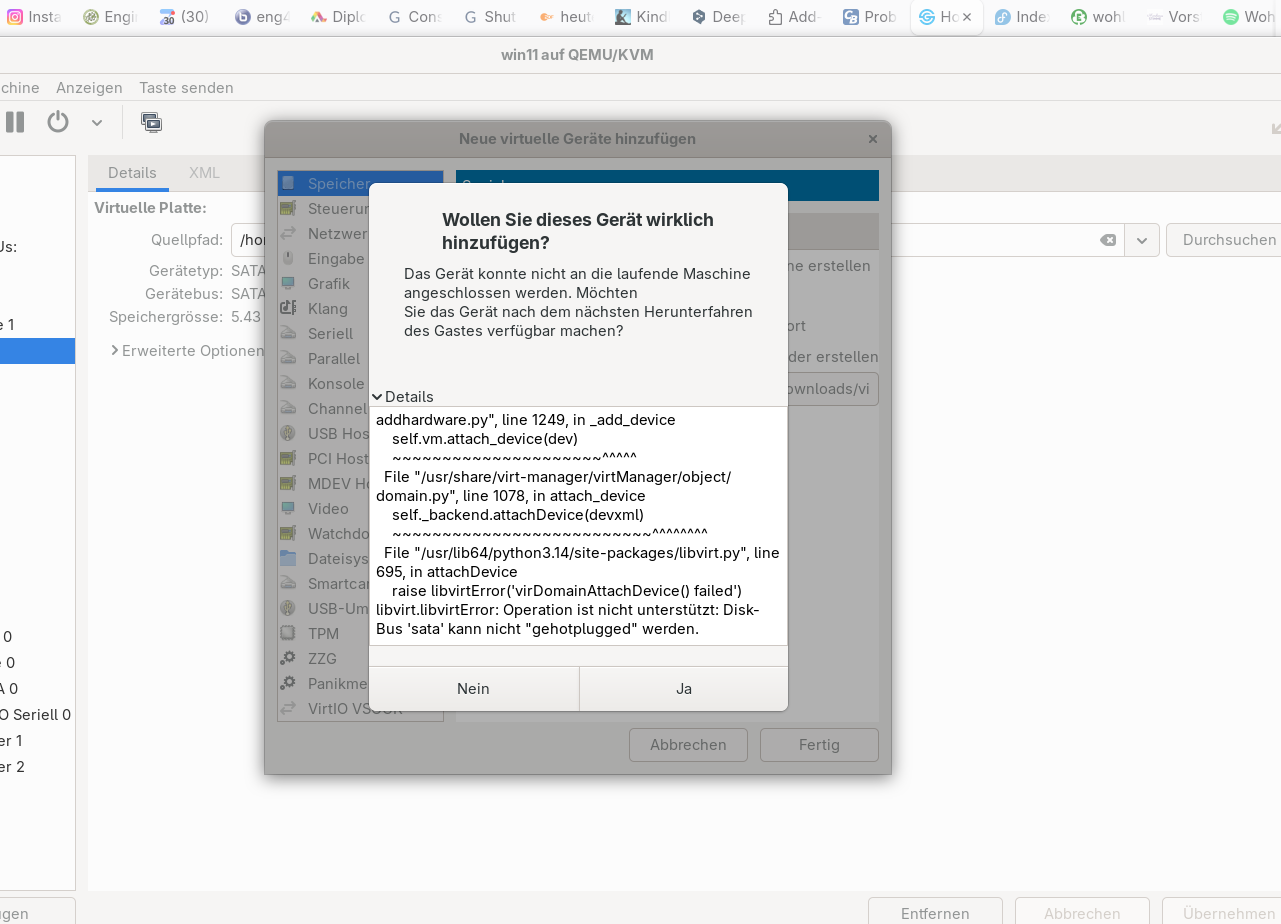
Task: Switch to the XML tab
Action: [x=204, y=173]
